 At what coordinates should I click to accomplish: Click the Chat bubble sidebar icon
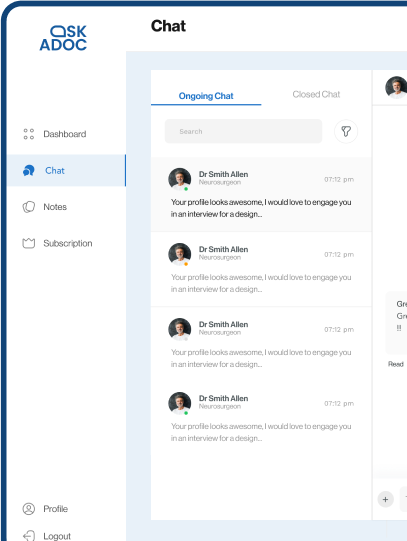29,170
